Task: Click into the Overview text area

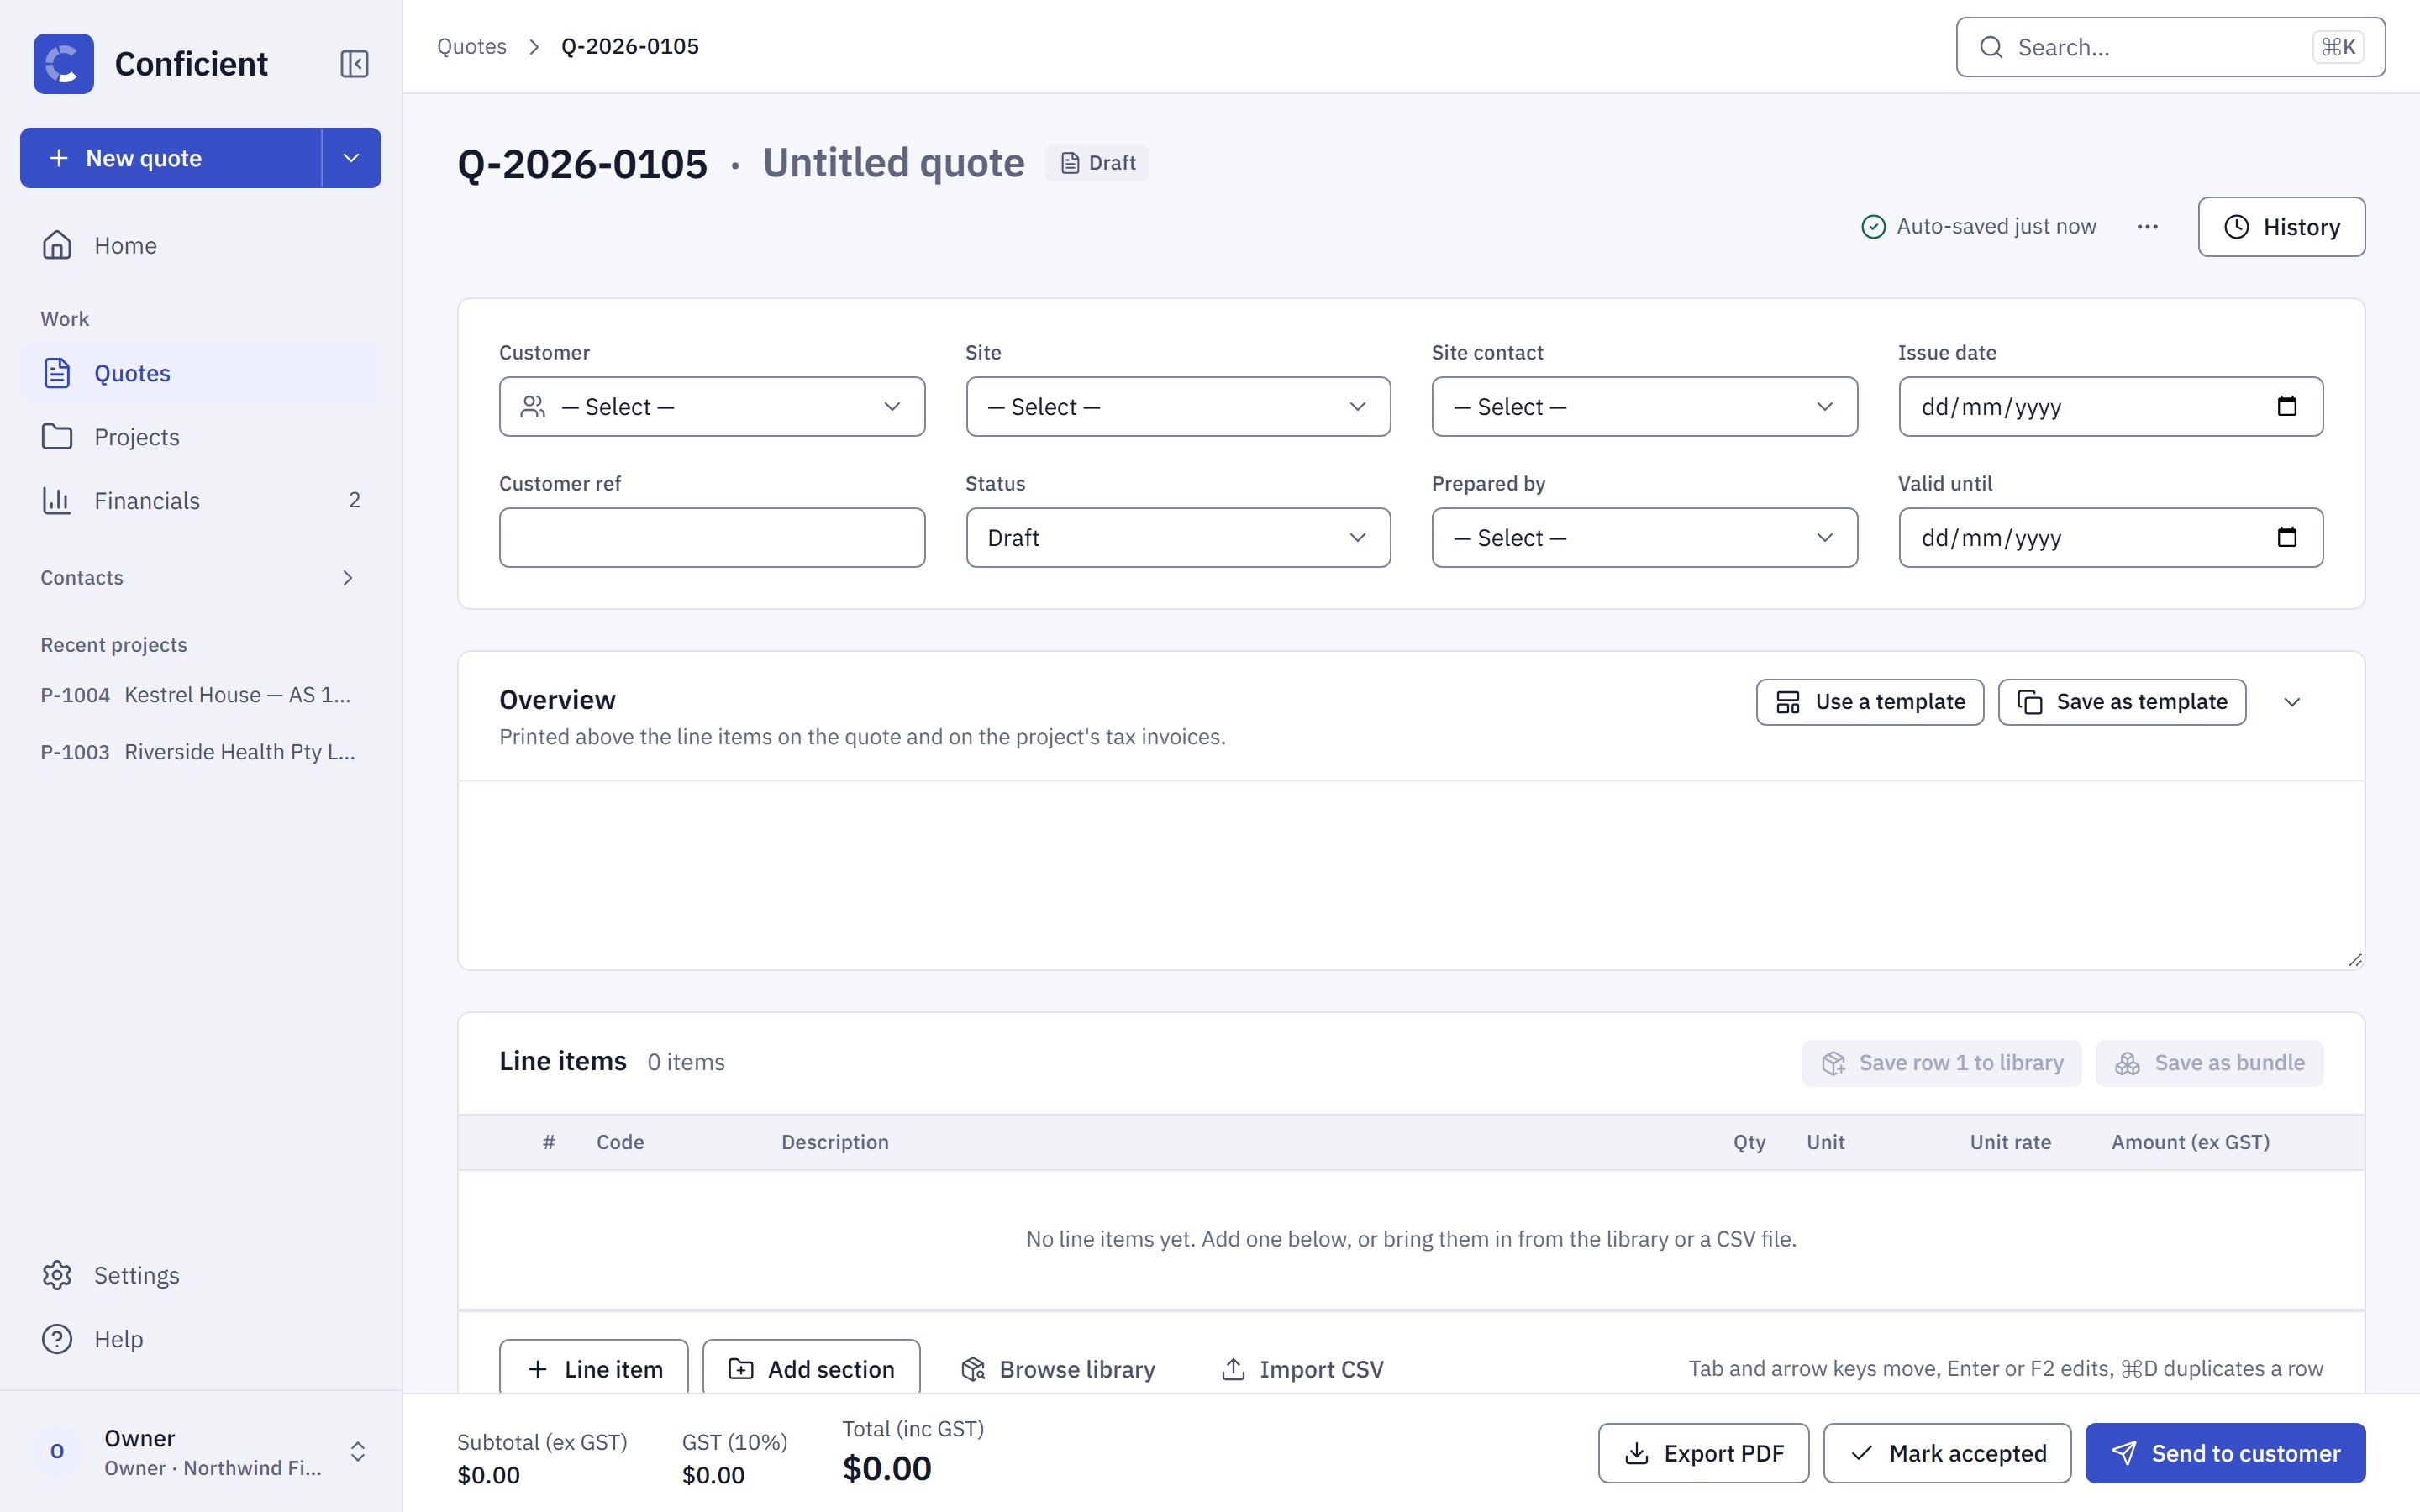Action: click(1411, 875)
